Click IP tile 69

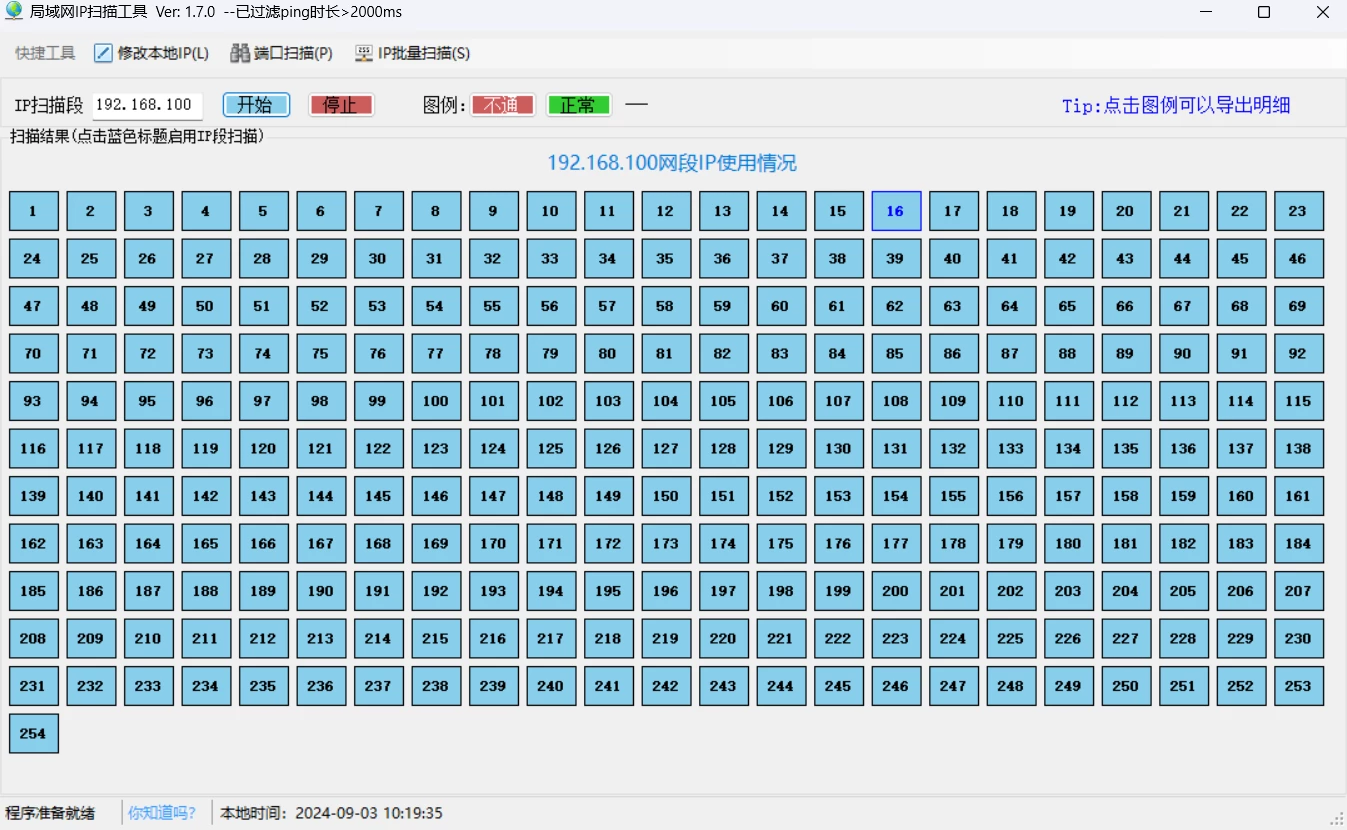(x=1298, y=306)
